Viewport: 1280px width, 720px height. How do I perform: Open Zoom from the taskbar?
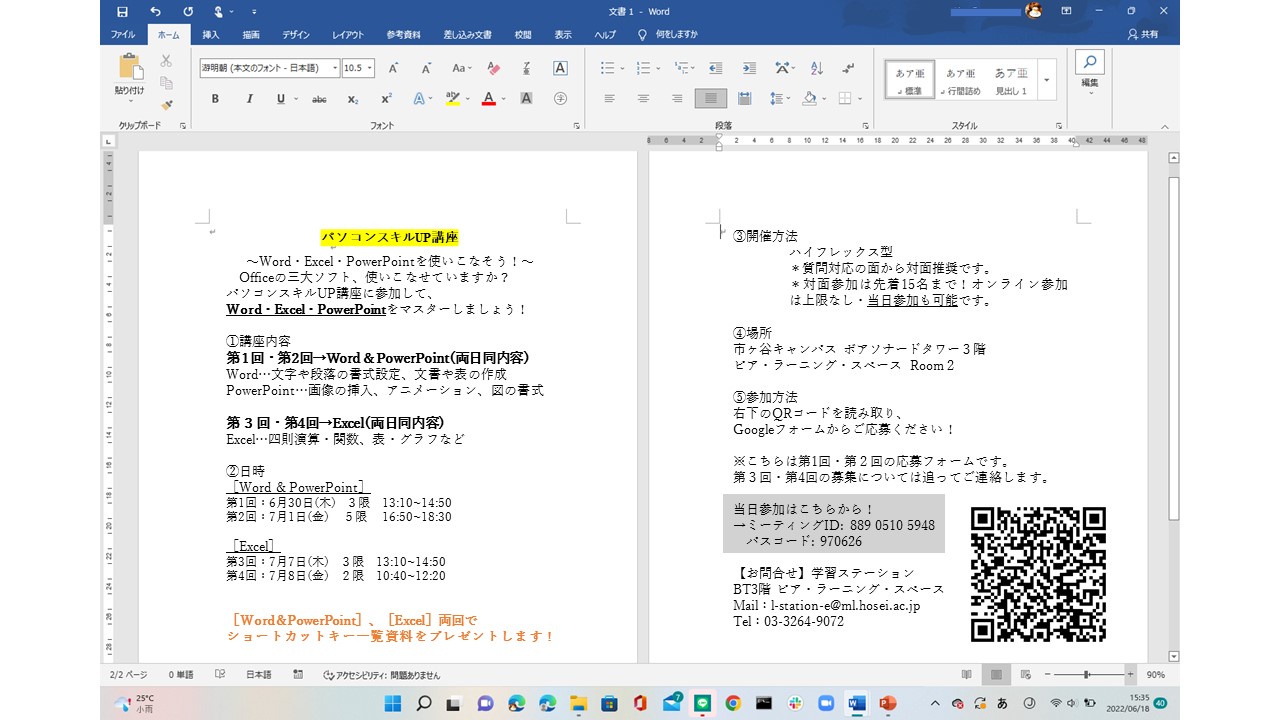pos(825,703)
